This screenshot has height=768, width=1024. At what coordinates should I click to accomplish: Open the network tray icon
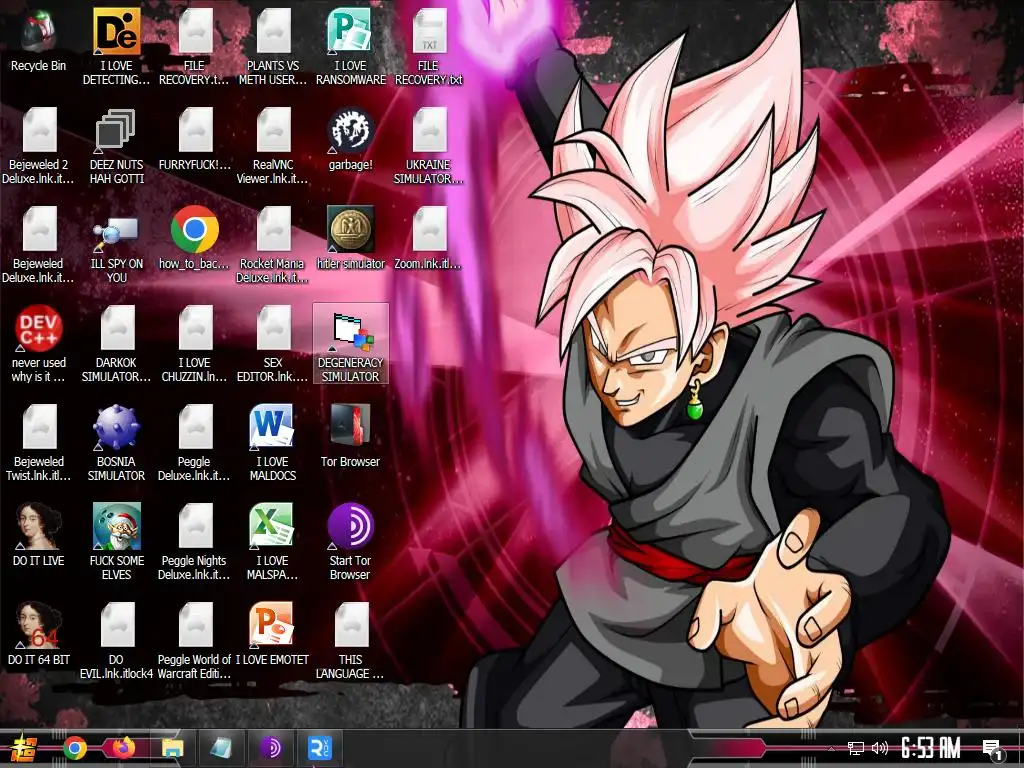(855, 748)
